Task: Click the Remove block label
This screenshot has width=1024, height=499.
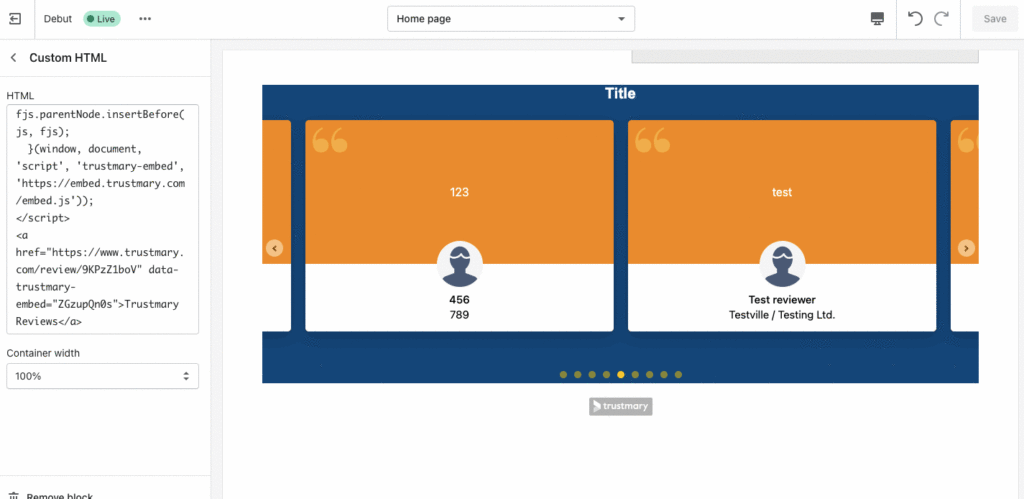Action: click(x=59, y=496)
